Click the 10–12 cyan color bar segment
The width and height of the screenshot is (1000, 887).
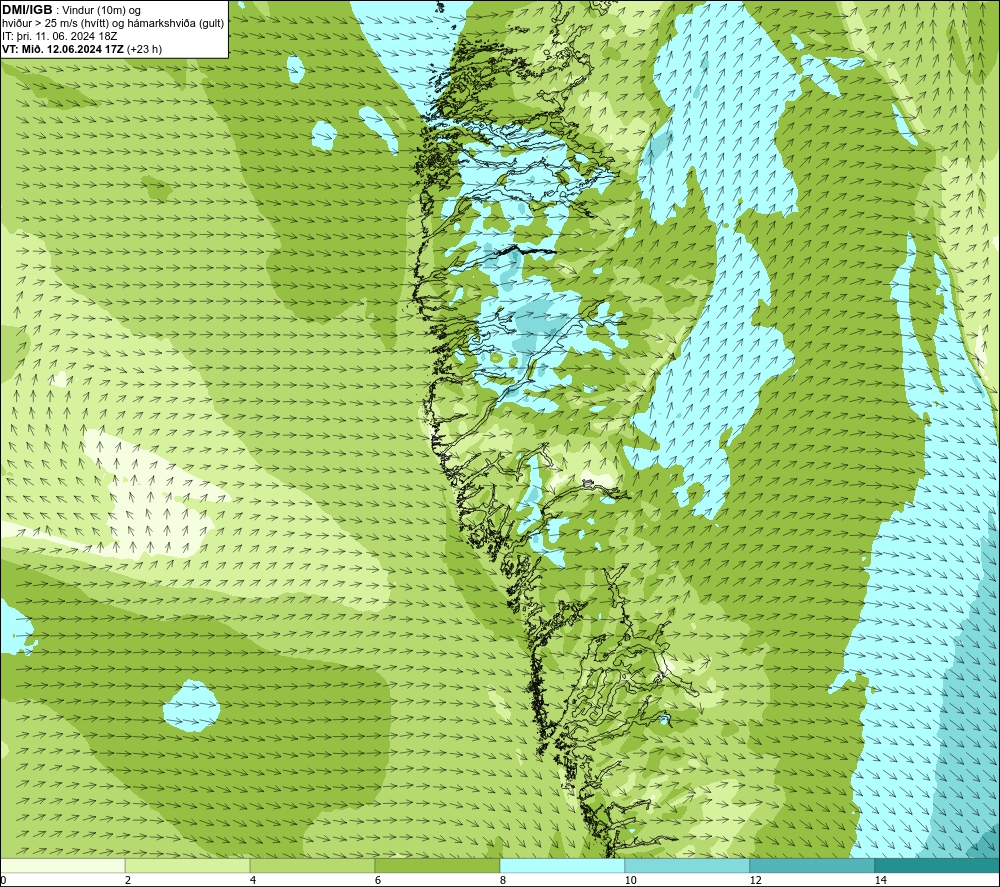click(688, 865)
